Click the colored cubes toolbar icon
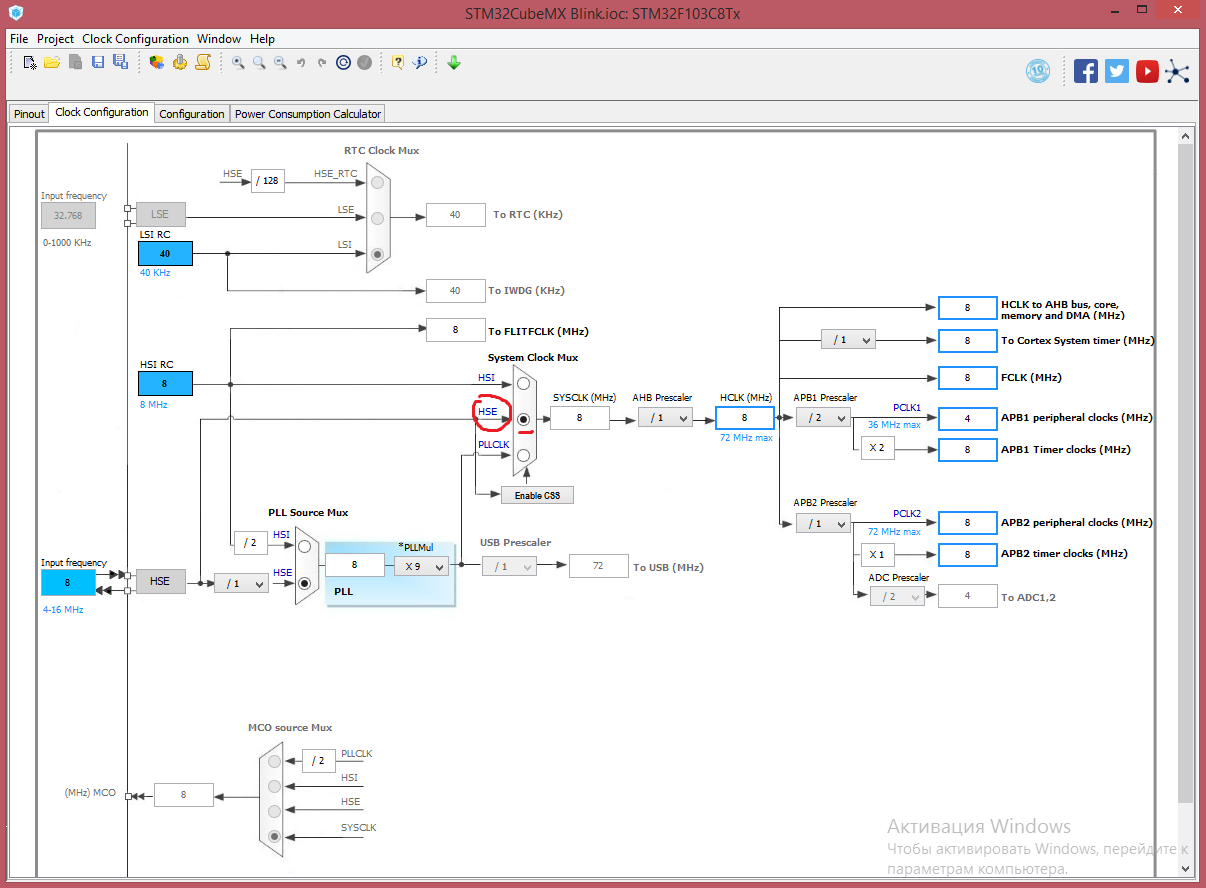Screen dimensions: 1206x888 [x=157, y=62]
